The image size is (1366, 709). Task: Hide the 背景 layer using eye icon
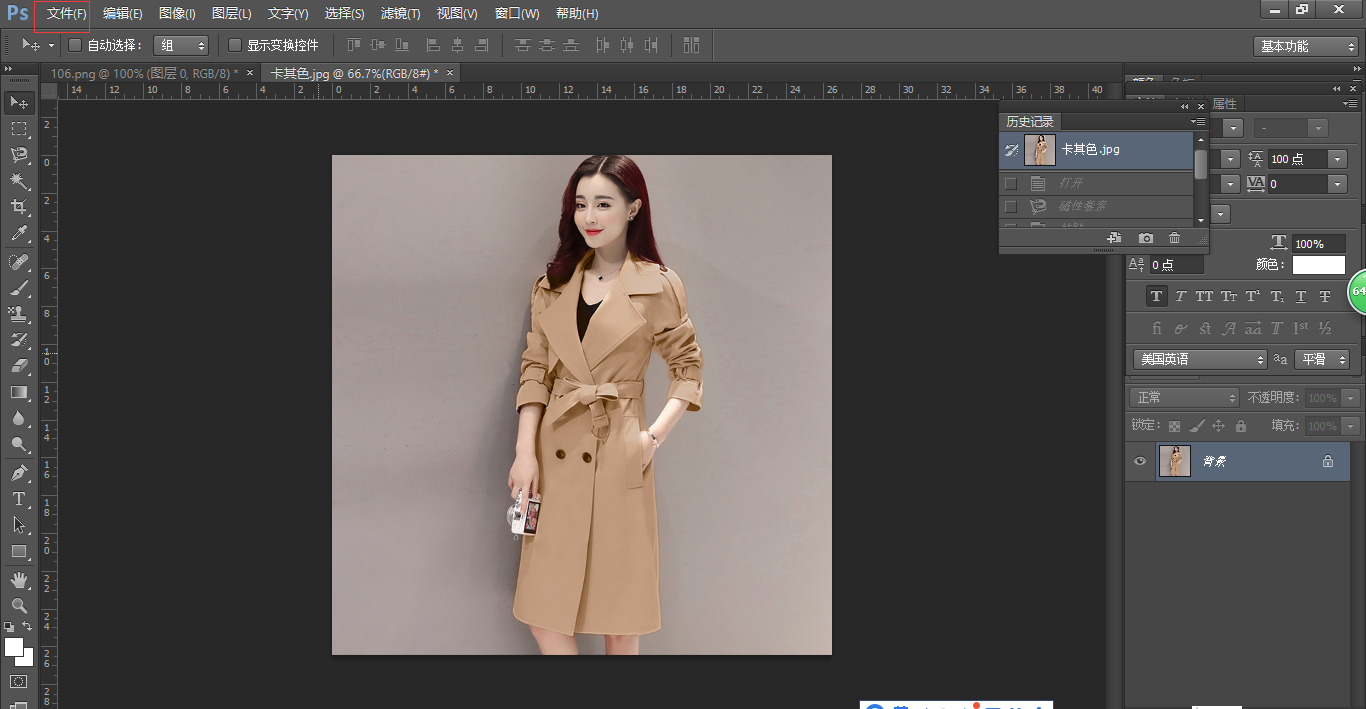[x=1139, y=461]
